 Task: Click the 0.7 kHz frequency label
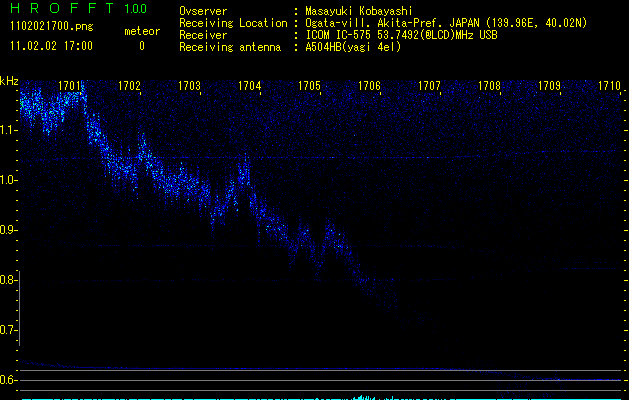pyautogui.click(x=8, y=330)
